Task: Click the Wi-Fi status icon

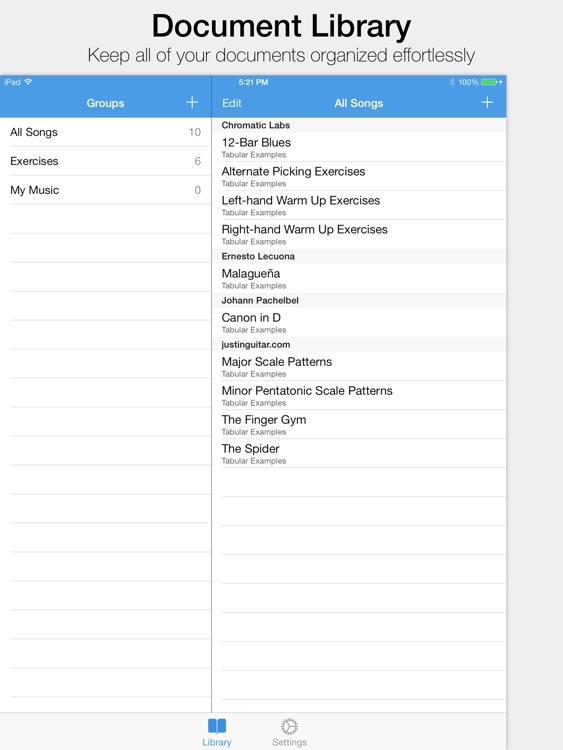Action: [28, 82]
